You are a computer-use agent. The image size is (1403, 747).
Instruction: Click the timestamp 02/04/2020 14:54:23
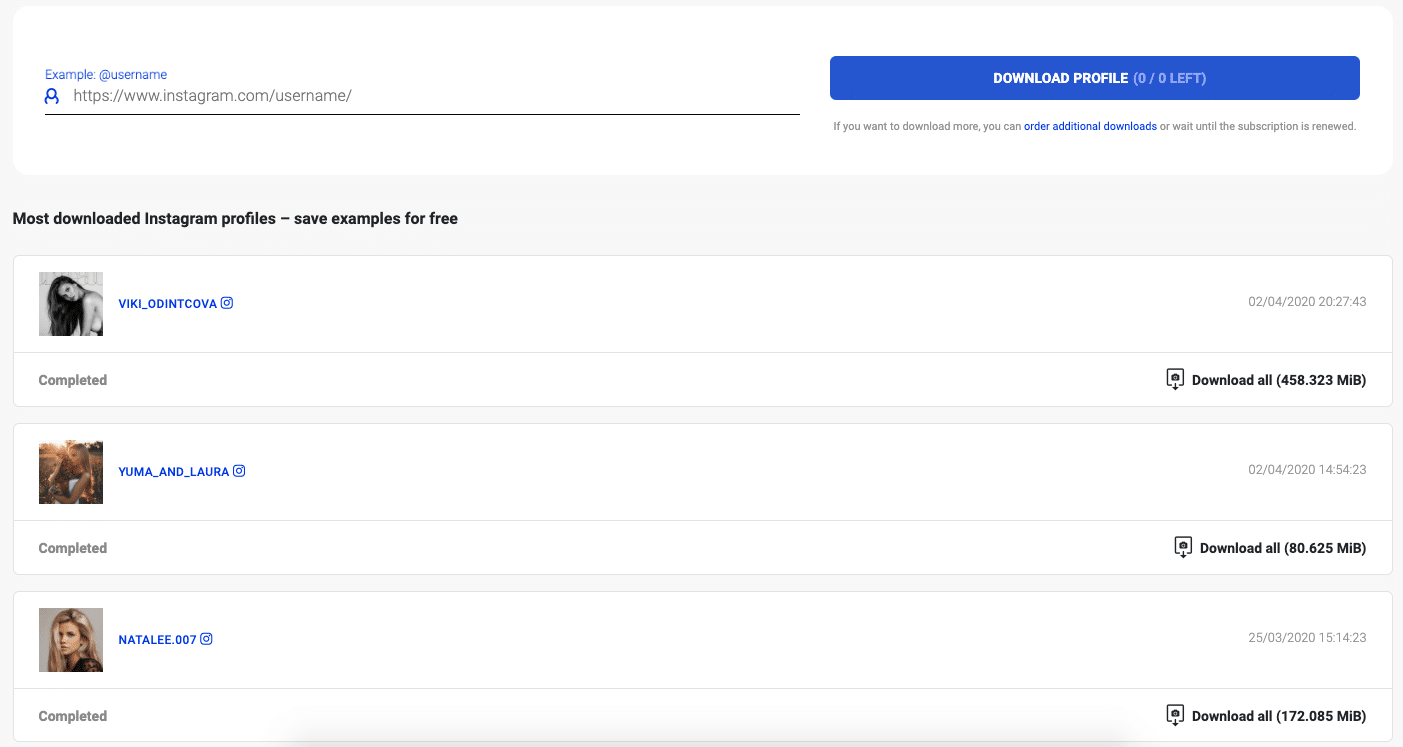pyautogui.click(x=1307, y=470)
